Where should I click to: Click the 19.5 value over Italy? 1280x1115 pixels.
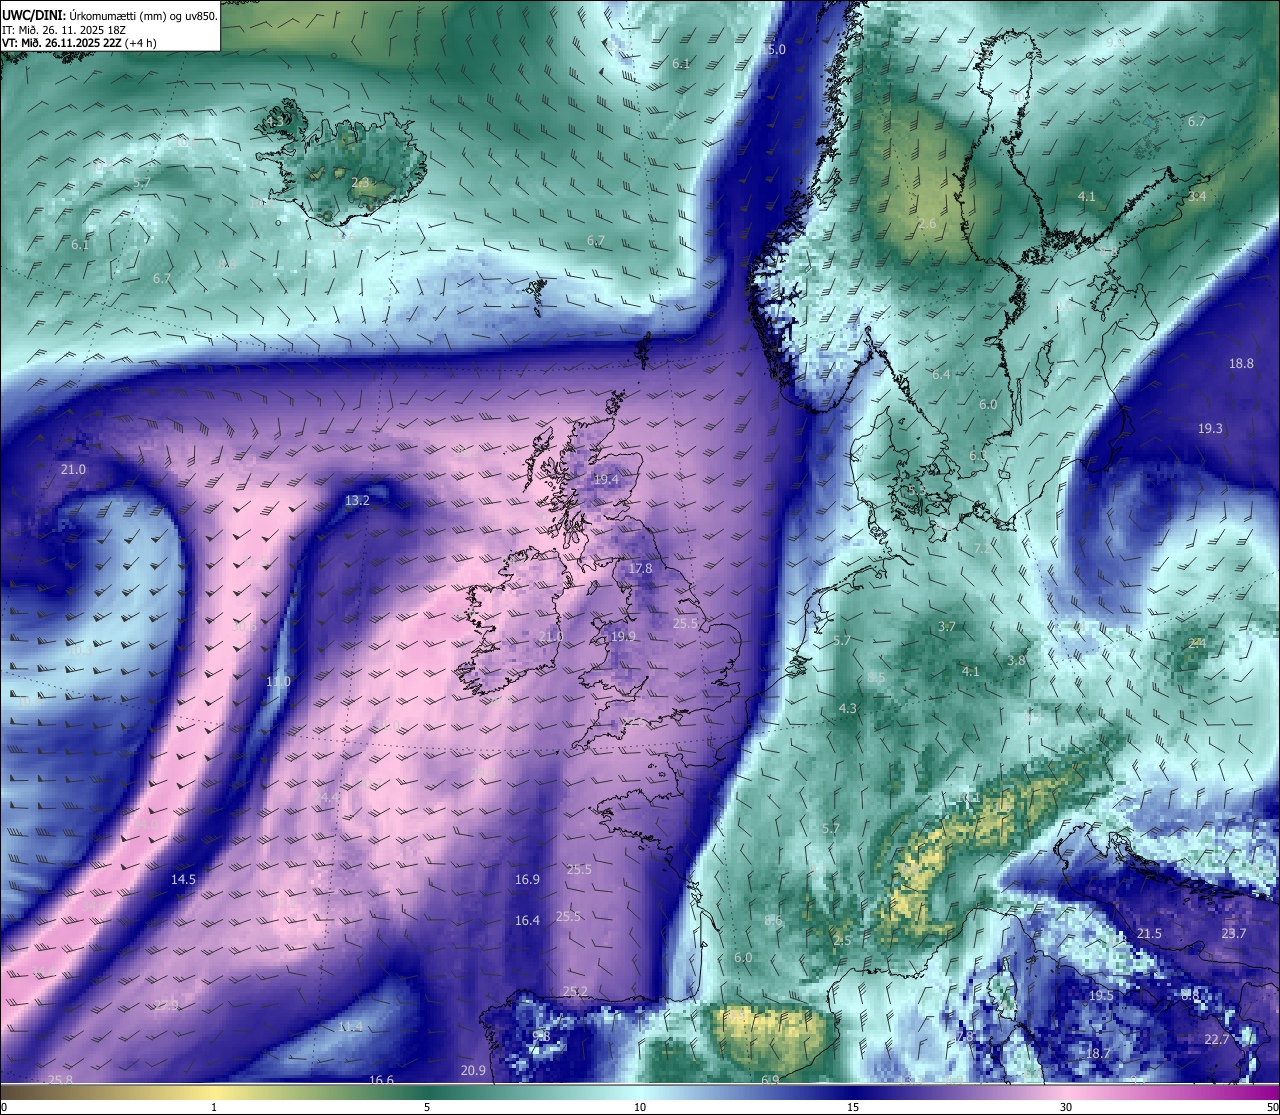[1101, 996]
